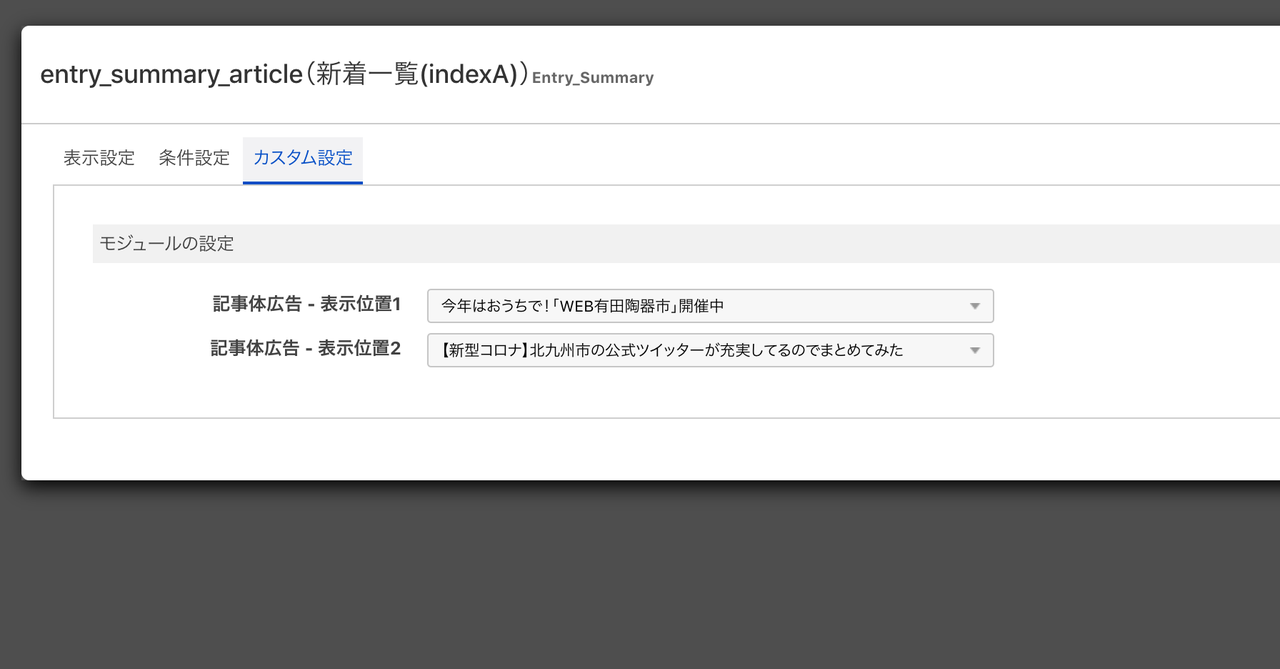Click the 記事体広告 - 表示位置2 label
This screenshot has height=669, width=1280.
pos(305,348)
